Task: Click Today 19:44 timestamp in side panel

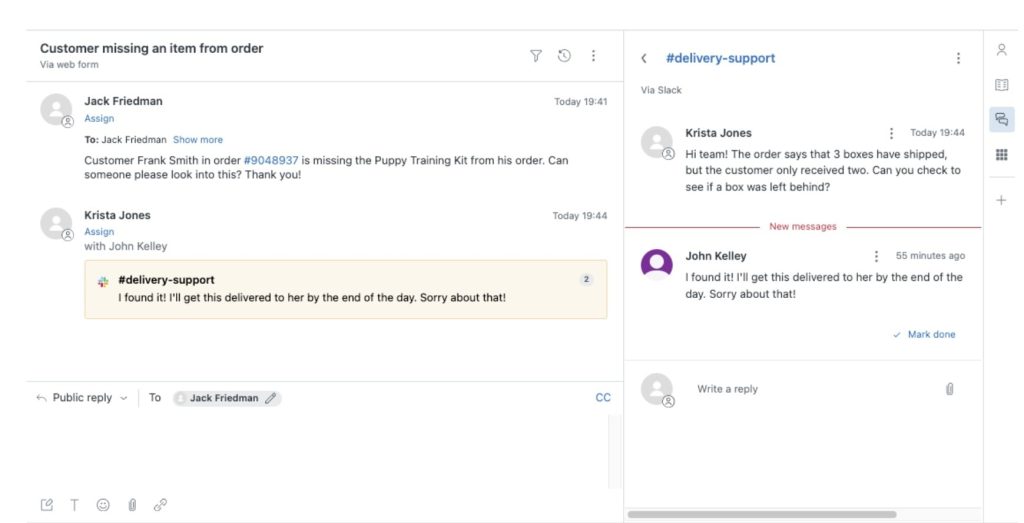Action: [x=937, y=133]
